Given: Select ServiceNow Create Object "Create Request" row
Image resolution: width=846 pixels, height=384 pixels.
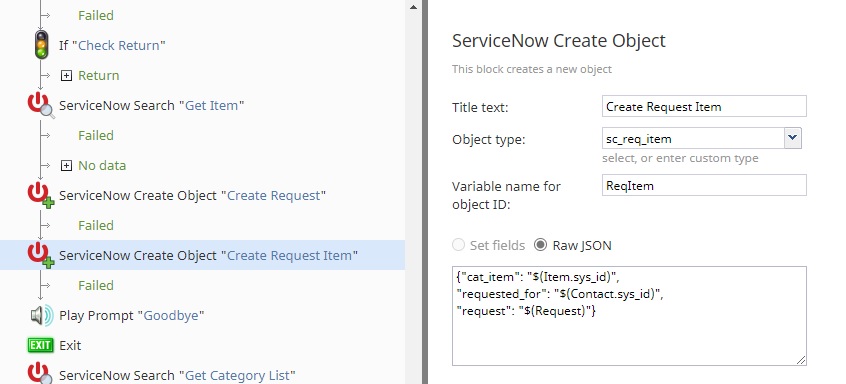Looking at the screenshot, I should pos(193,195).
